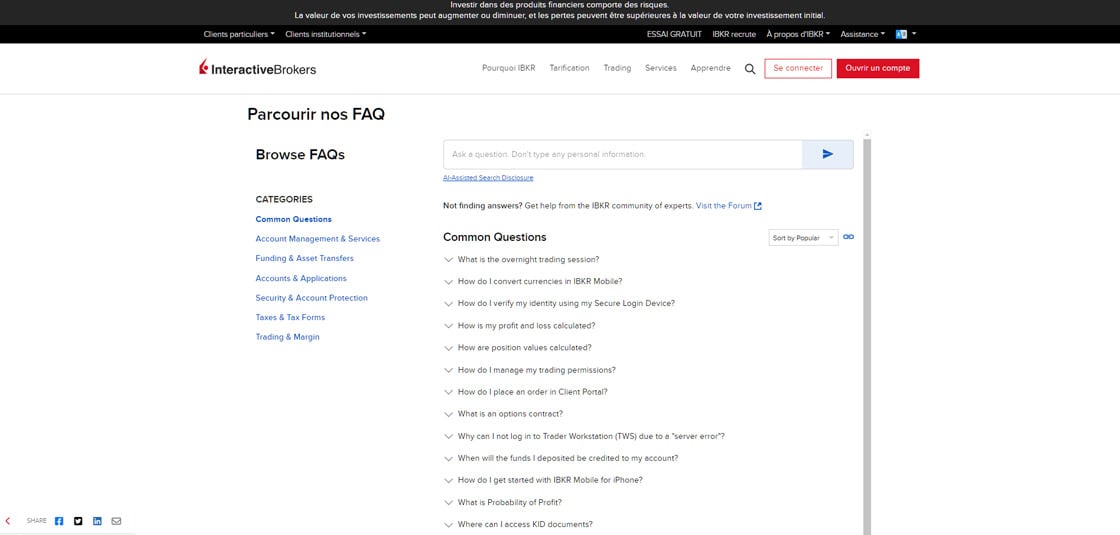Share page via email envelope icon

(x=116, y=521)
